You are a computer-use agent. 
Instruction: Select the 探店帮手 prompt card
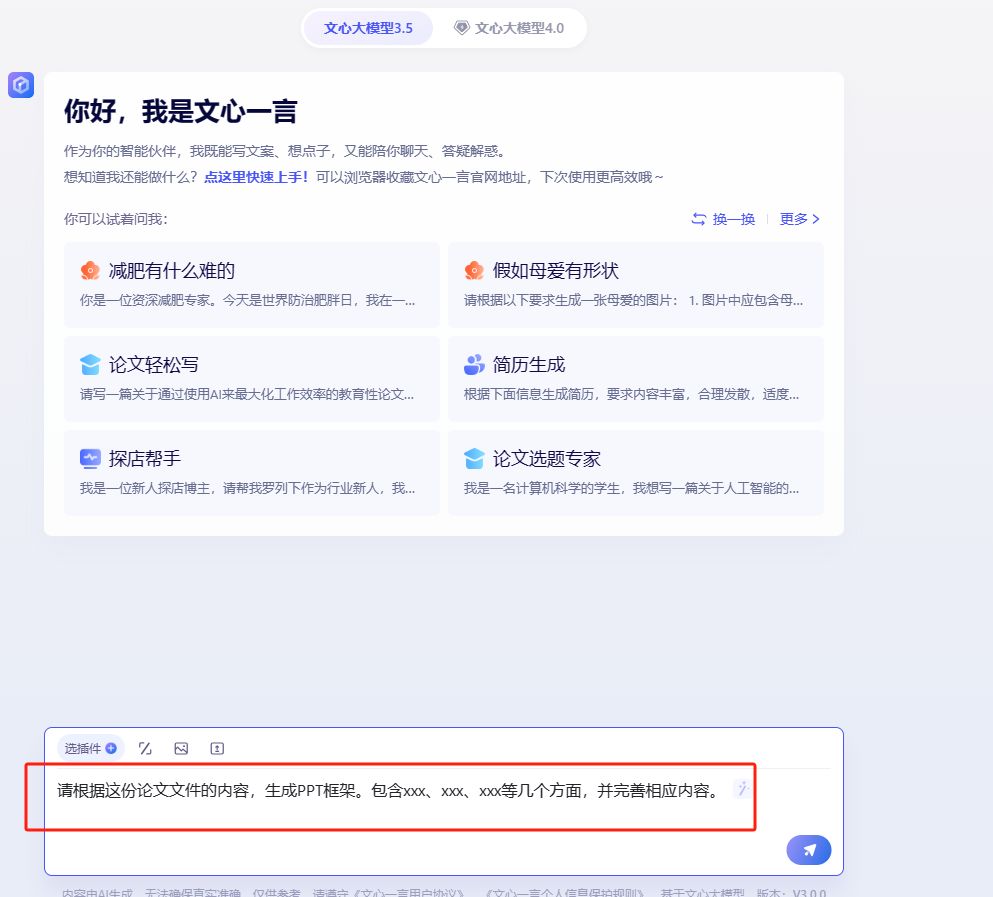click(251, 473)
